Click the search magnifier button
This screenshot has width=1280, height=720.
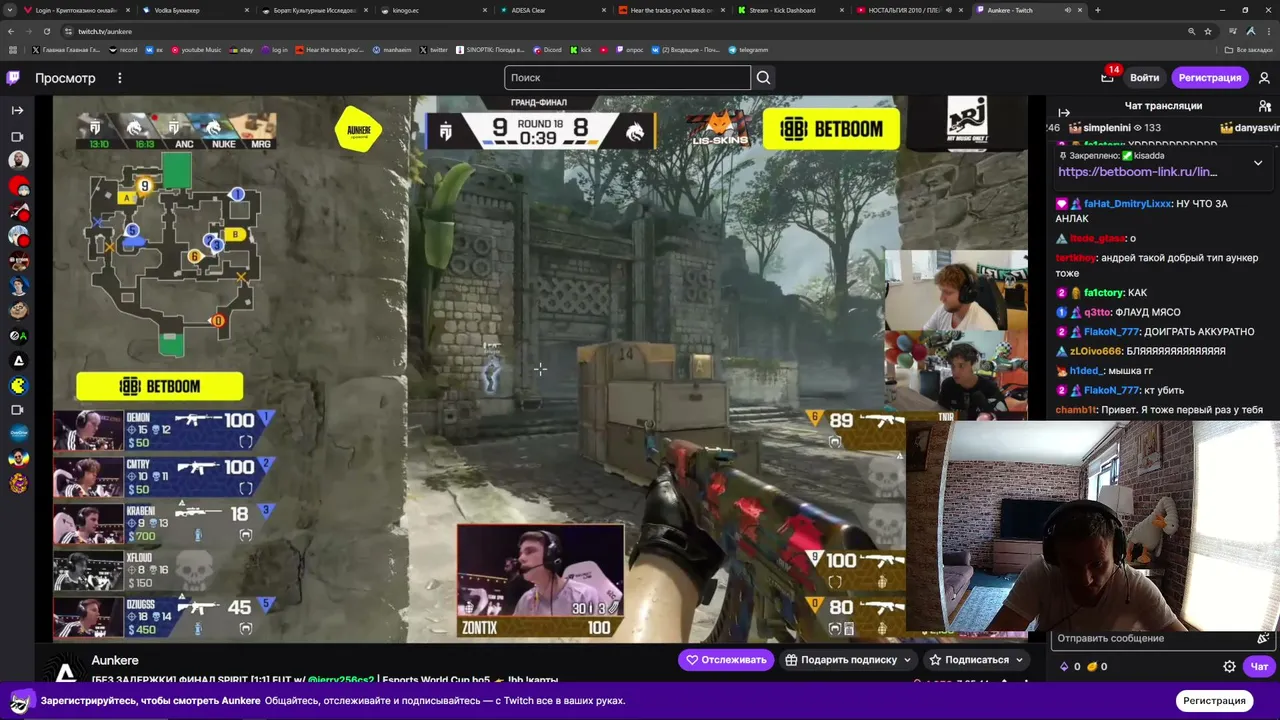coord(763,78)
